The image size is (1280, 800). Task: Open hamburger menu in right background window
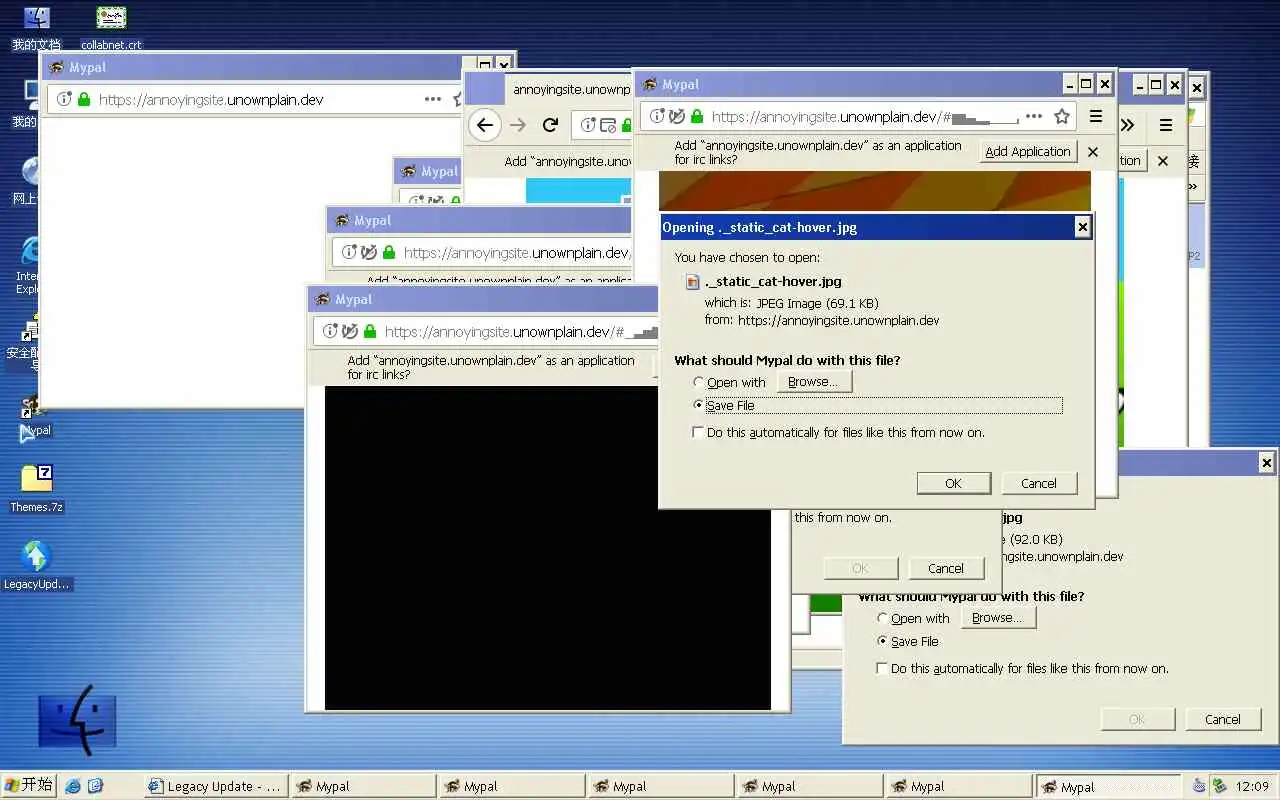pyautogui.click(x=1166, y=125)
